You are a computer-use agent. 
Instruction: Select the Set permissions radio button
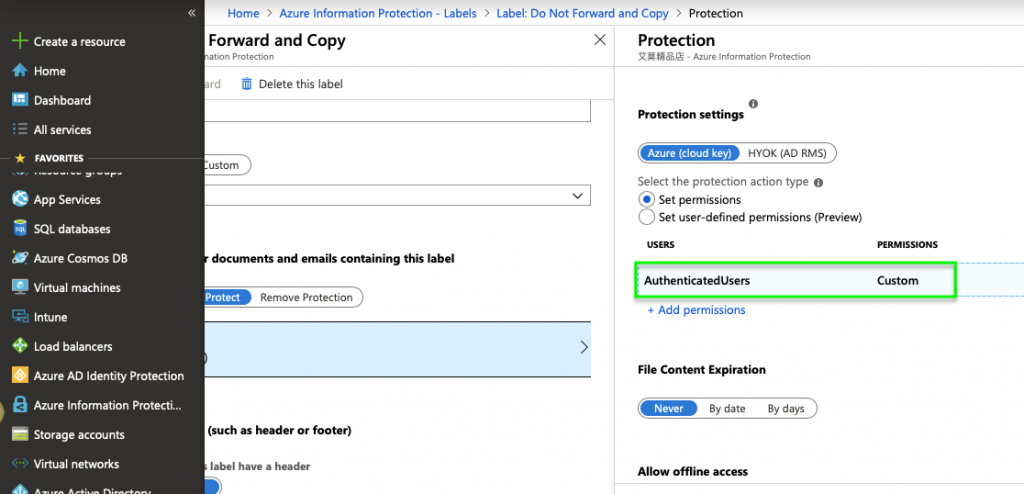pyautogui.click(x=646, y=200)
